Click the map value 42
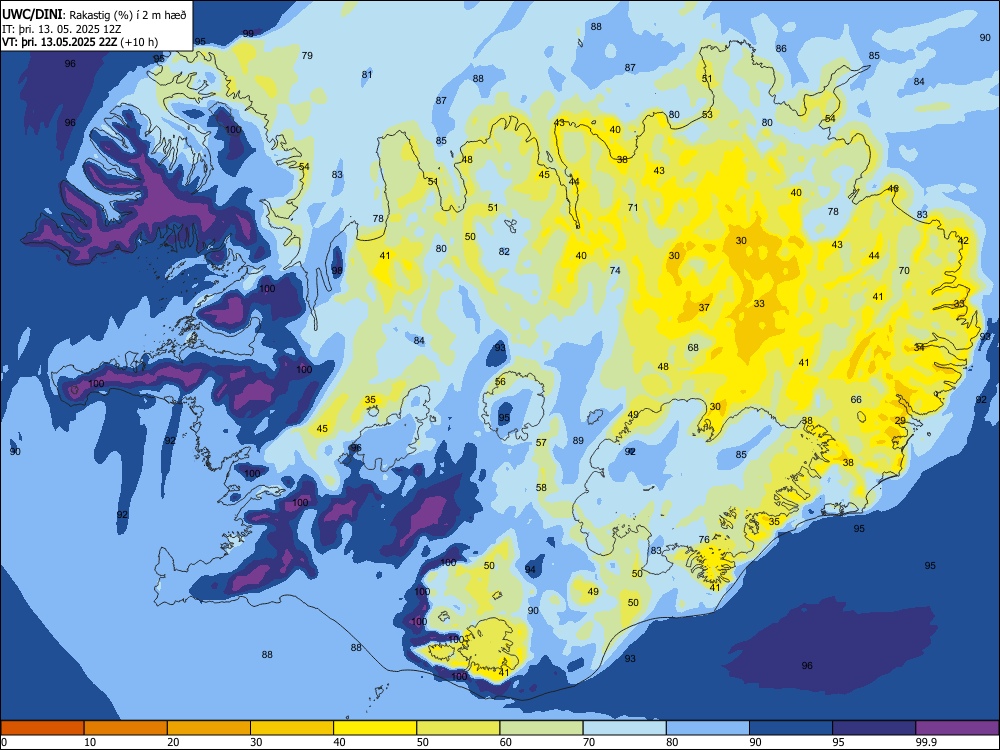The width and height of the screenshot is (1000, 750). 964,241
